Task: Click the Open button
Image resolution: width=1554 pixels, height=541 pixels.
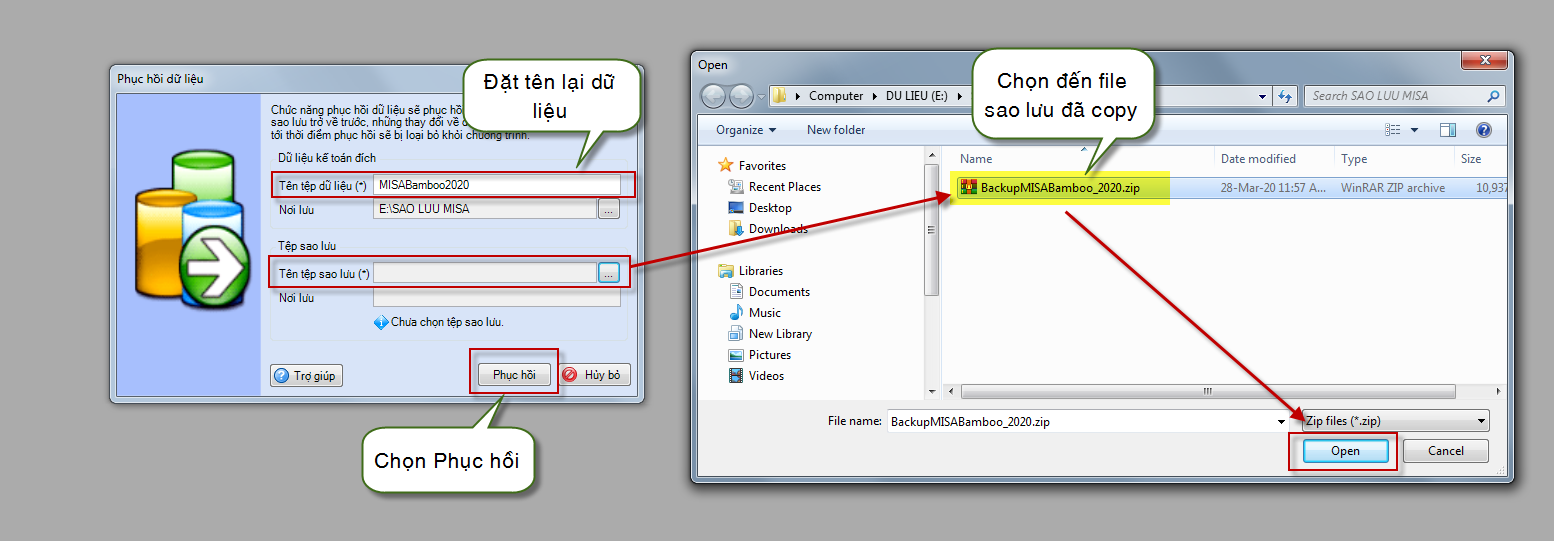Action: (1345, 451)
